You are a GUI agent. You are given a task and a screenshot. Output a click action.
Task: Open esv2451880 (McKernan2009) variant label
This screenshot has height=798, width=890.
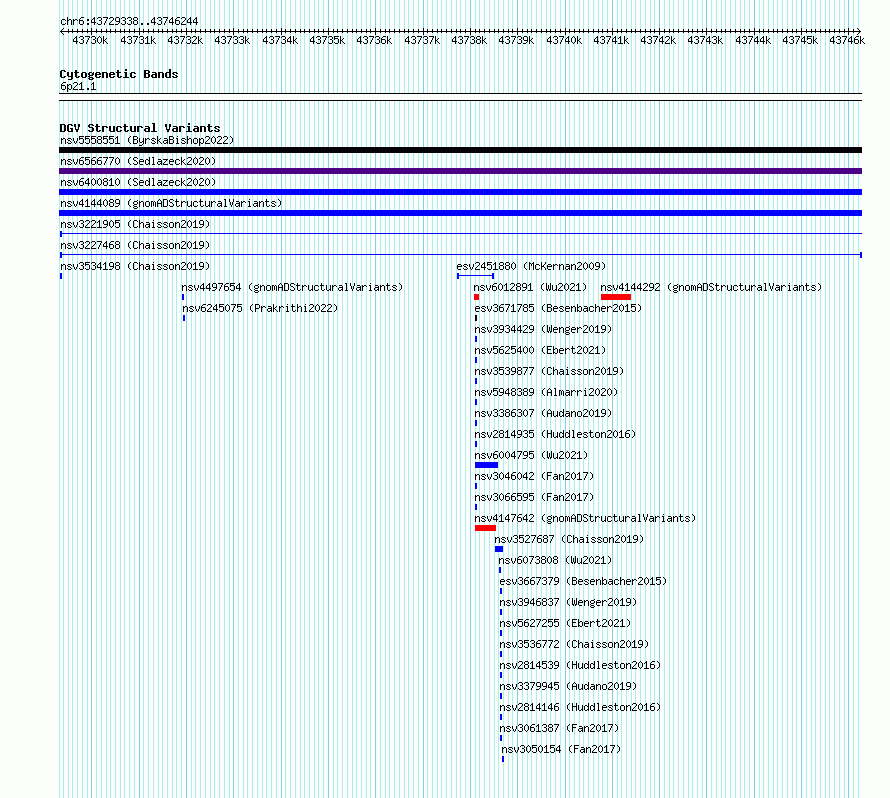pyautogui.click(x=531, y=266)
